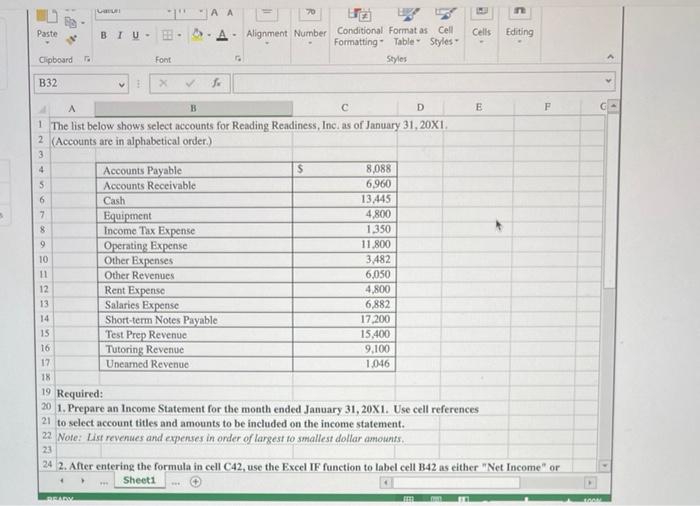
Task: Open Clipboard dialog launcher
Action: (x=87, y=59)
